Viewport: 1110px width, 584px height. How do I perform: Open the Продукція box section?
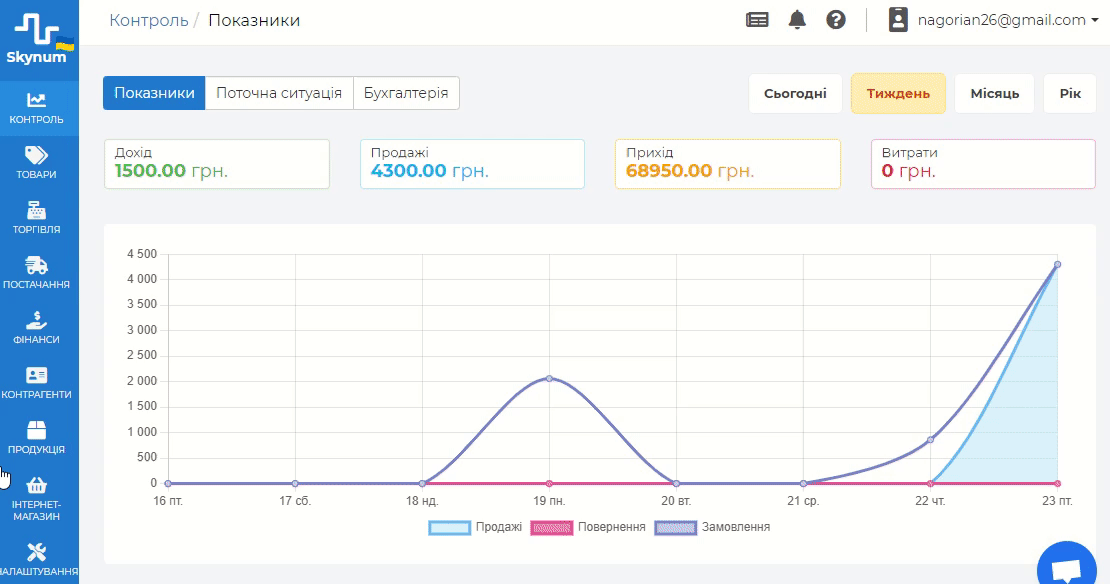[x=37, y=438]
